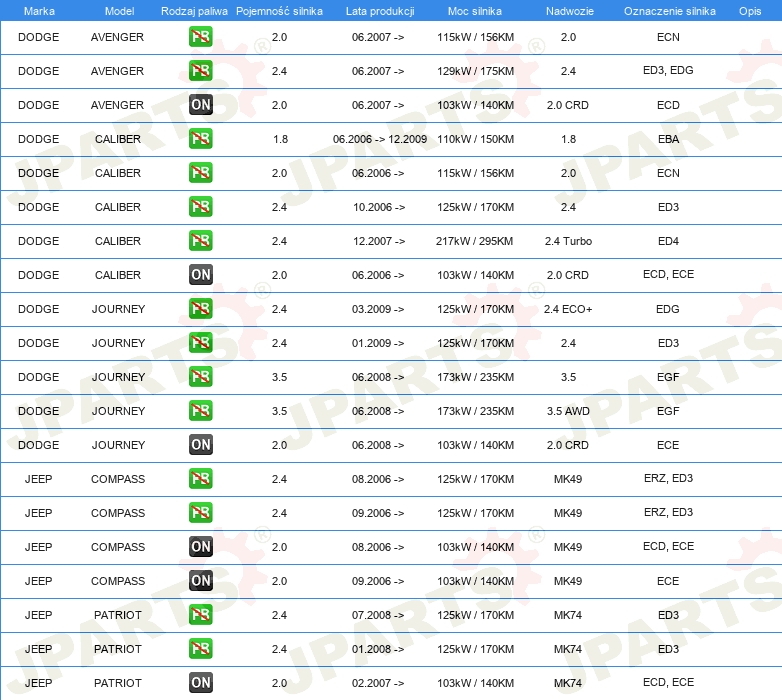
Task: Select 'DODGE' in Caliber 2.4 Turbo row
Action: [38, 241]
